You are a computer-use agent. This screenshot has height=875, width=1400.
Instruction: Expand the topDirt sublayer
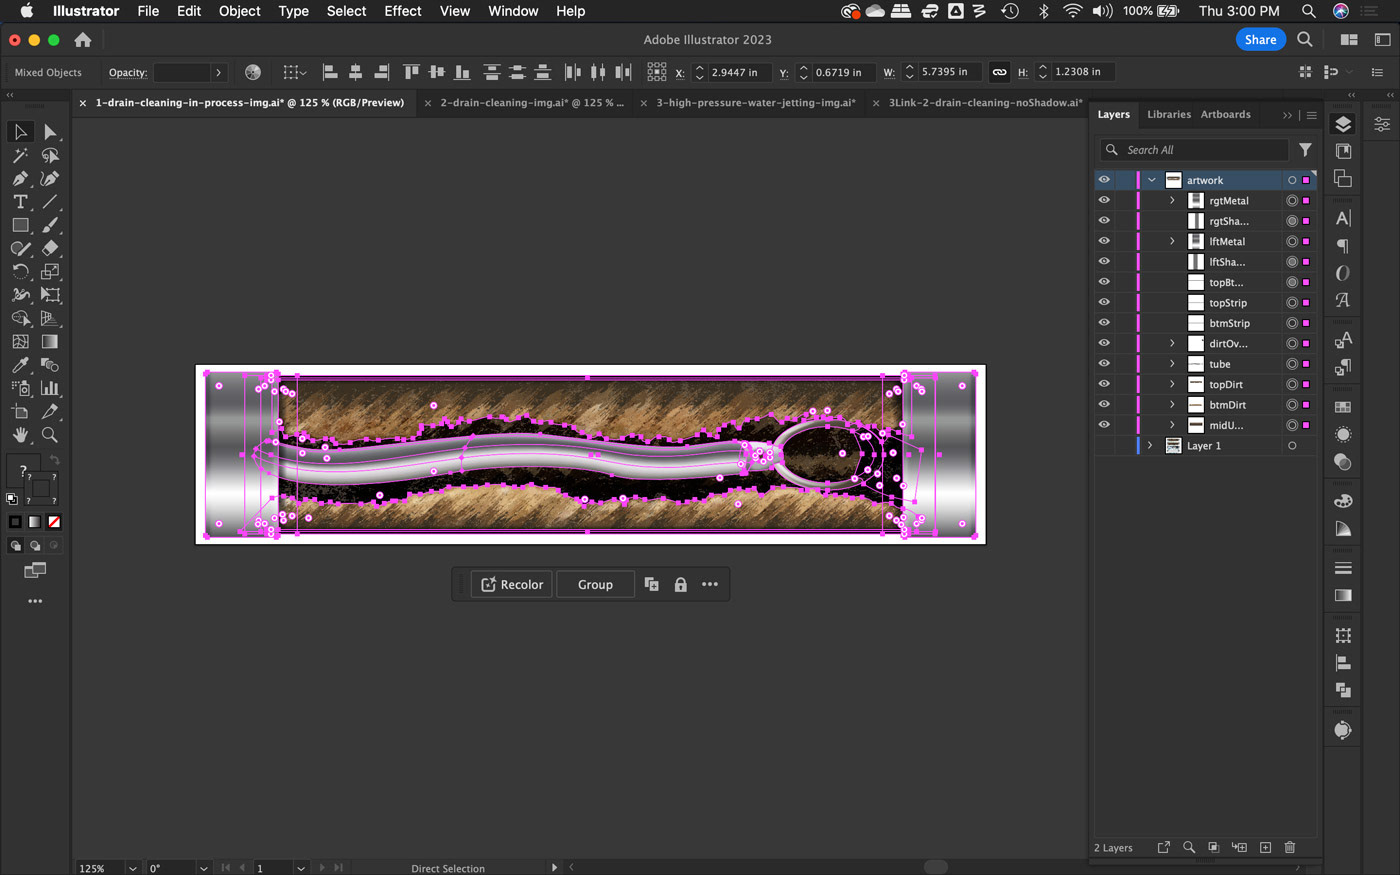point(1173,384)
